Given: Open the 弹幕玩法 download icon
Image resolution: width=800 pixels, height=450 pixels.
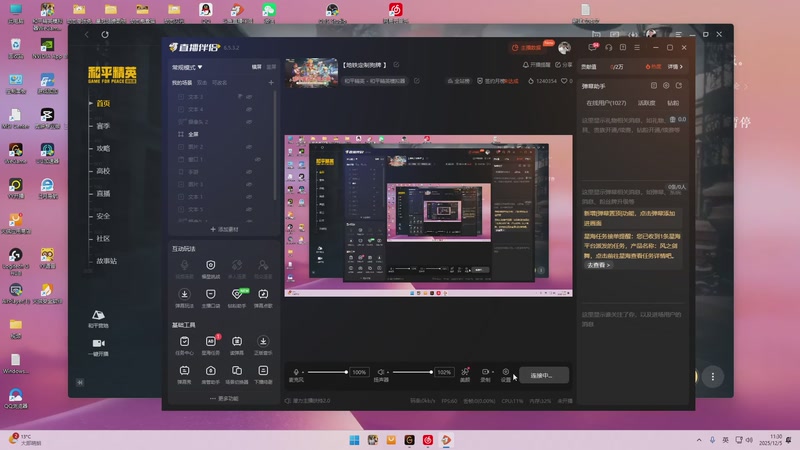Looking at the screenshot, I should pos(184,297).
